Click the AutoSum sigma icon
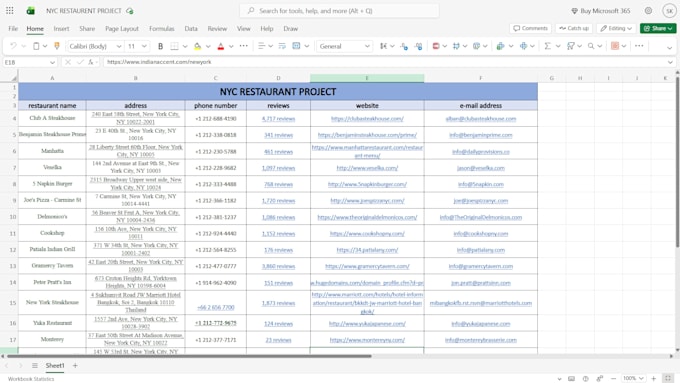The image size is (680, 383). pos(548,46)
